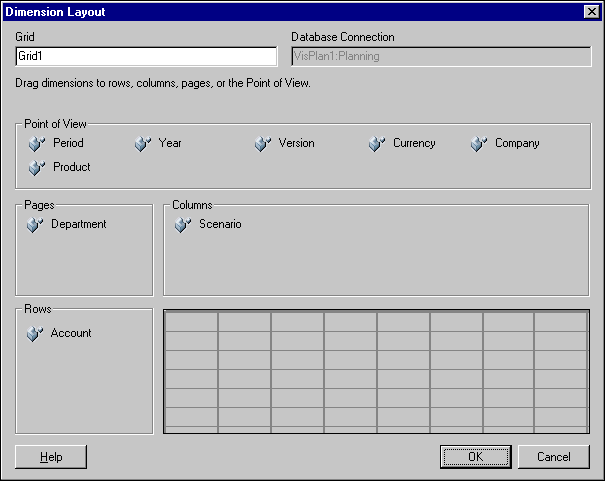Click the Account dimension icon in Rows
605x481 pixels.
[x=36, y=334]
